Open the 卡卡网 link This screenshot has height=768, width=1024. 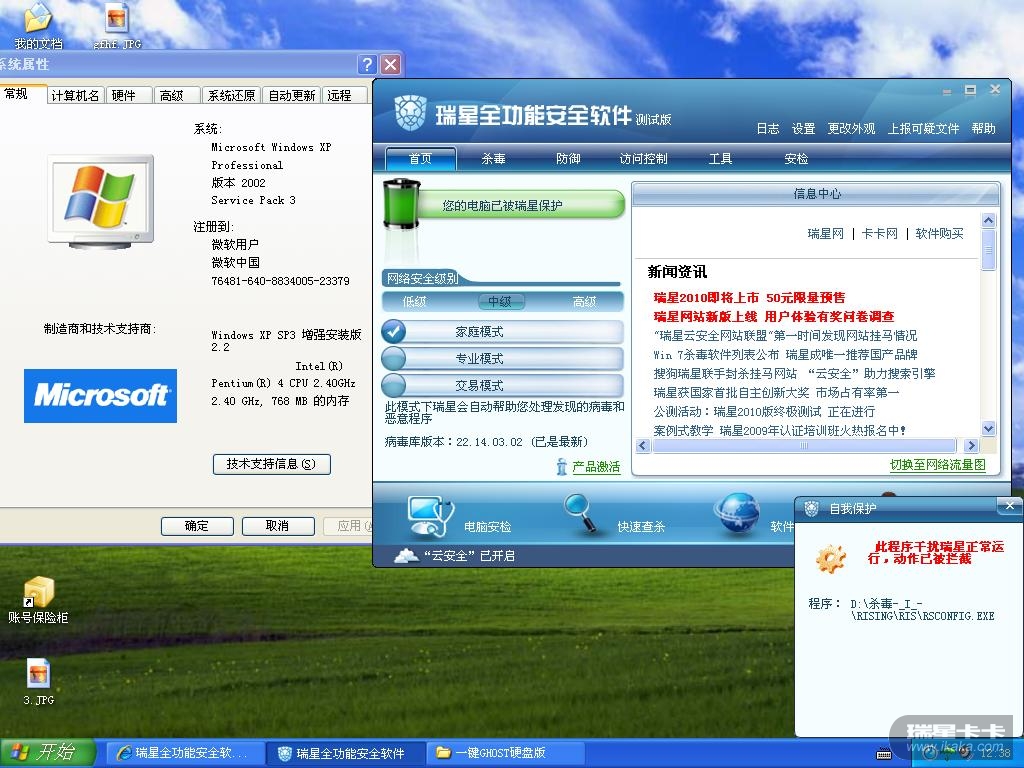880,233
